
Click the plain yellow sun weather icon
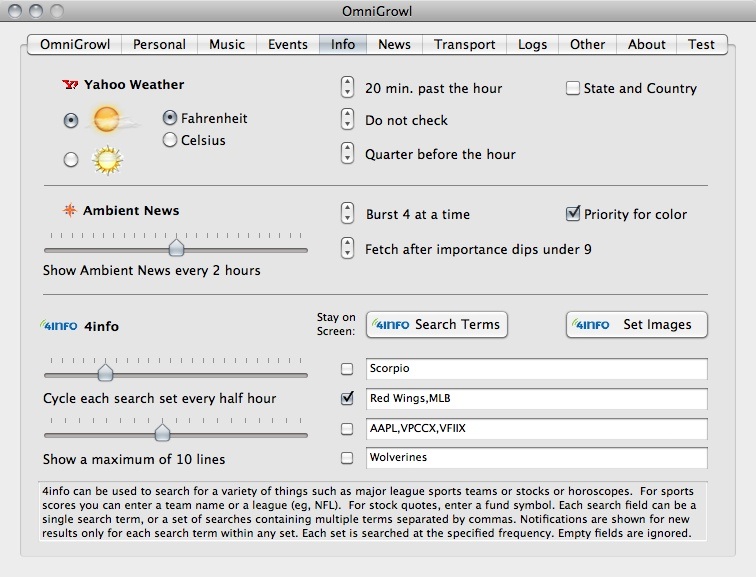coord(106,159)
